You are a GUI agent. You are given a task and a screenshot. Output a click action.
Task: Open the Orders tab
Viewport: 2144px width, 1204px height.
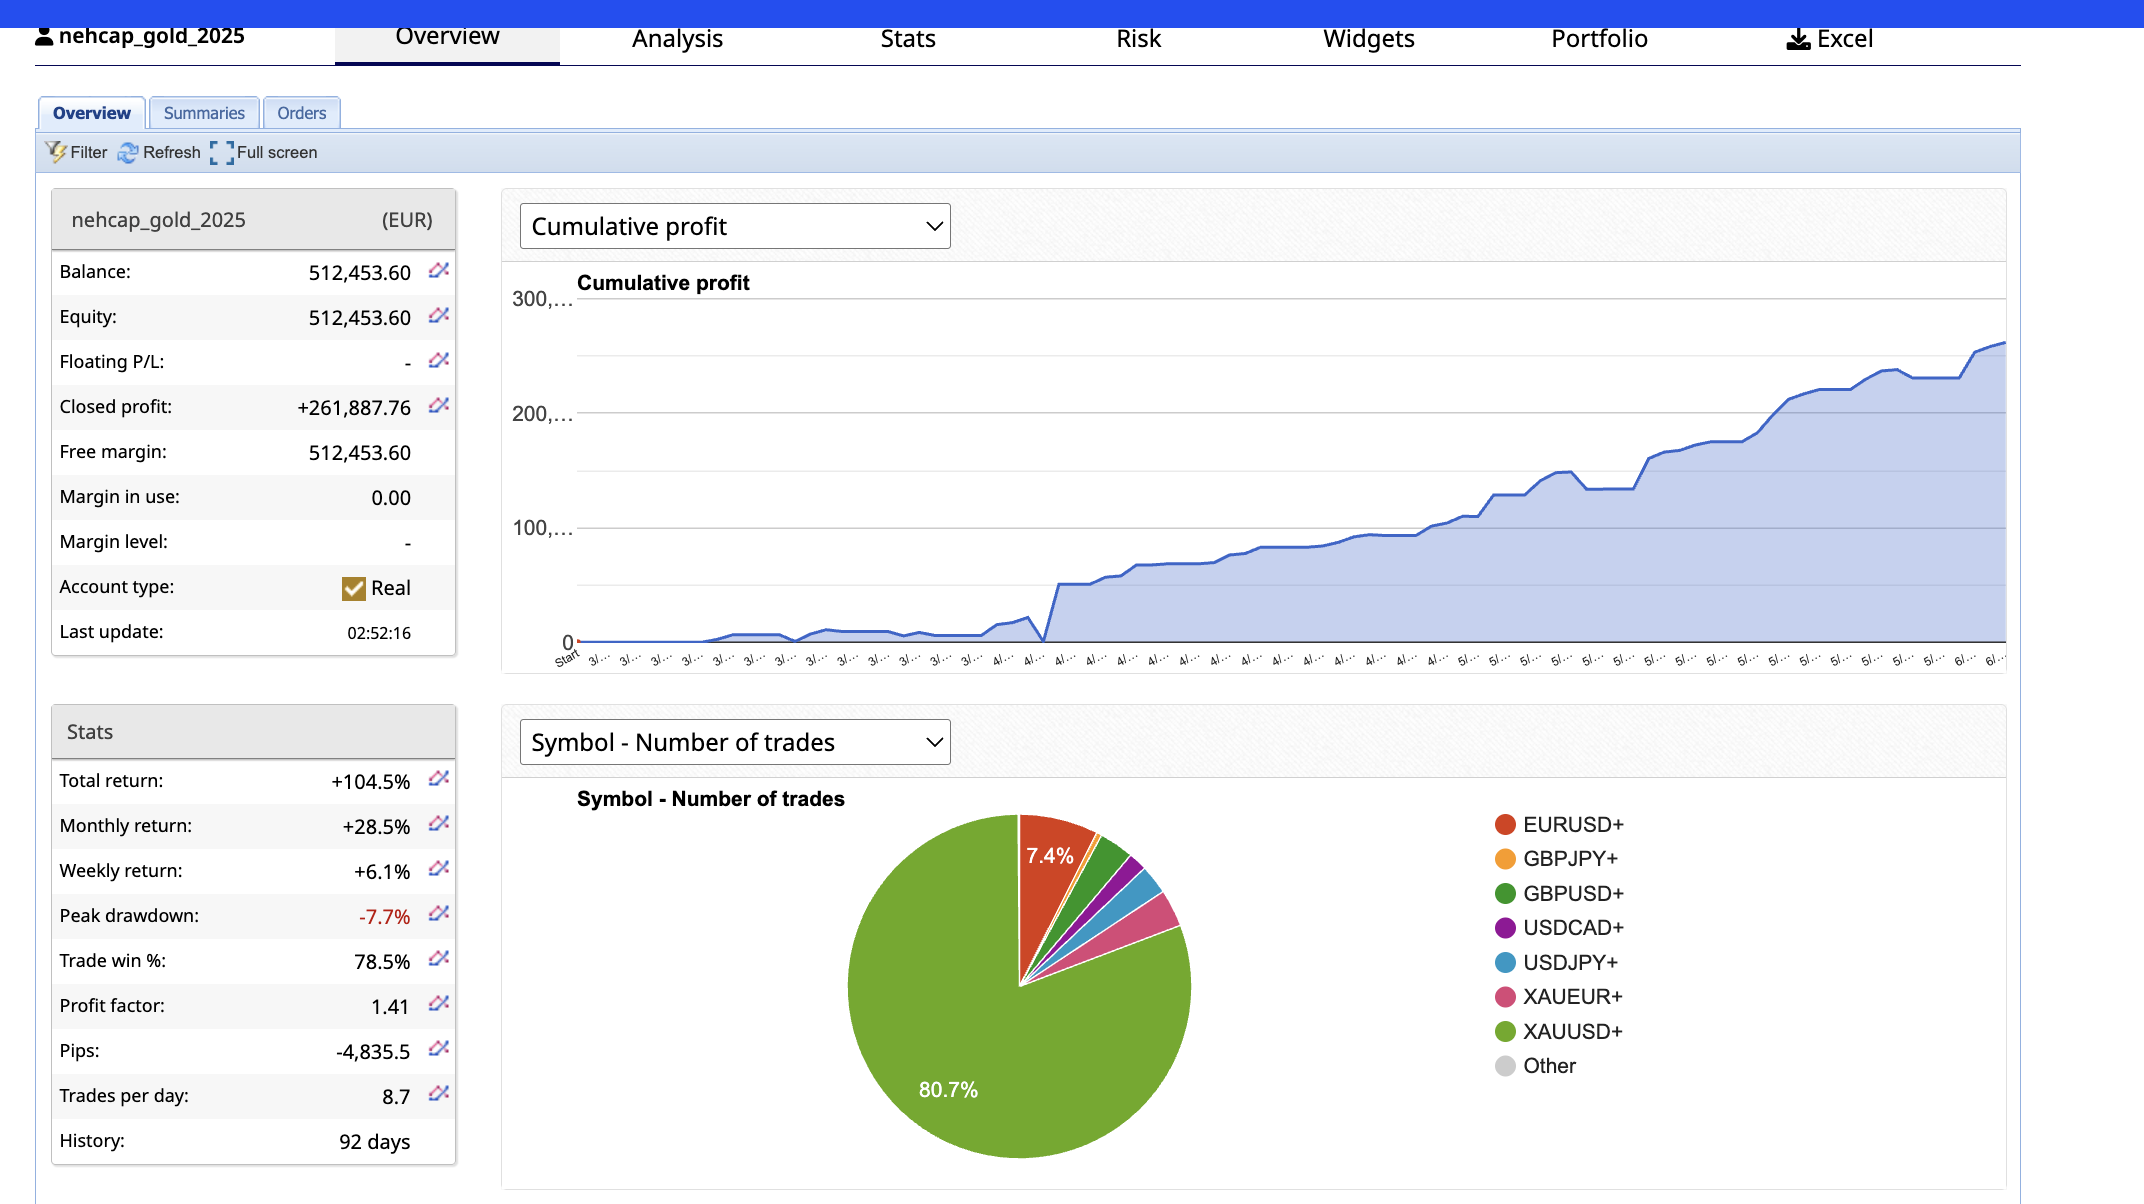301,113
